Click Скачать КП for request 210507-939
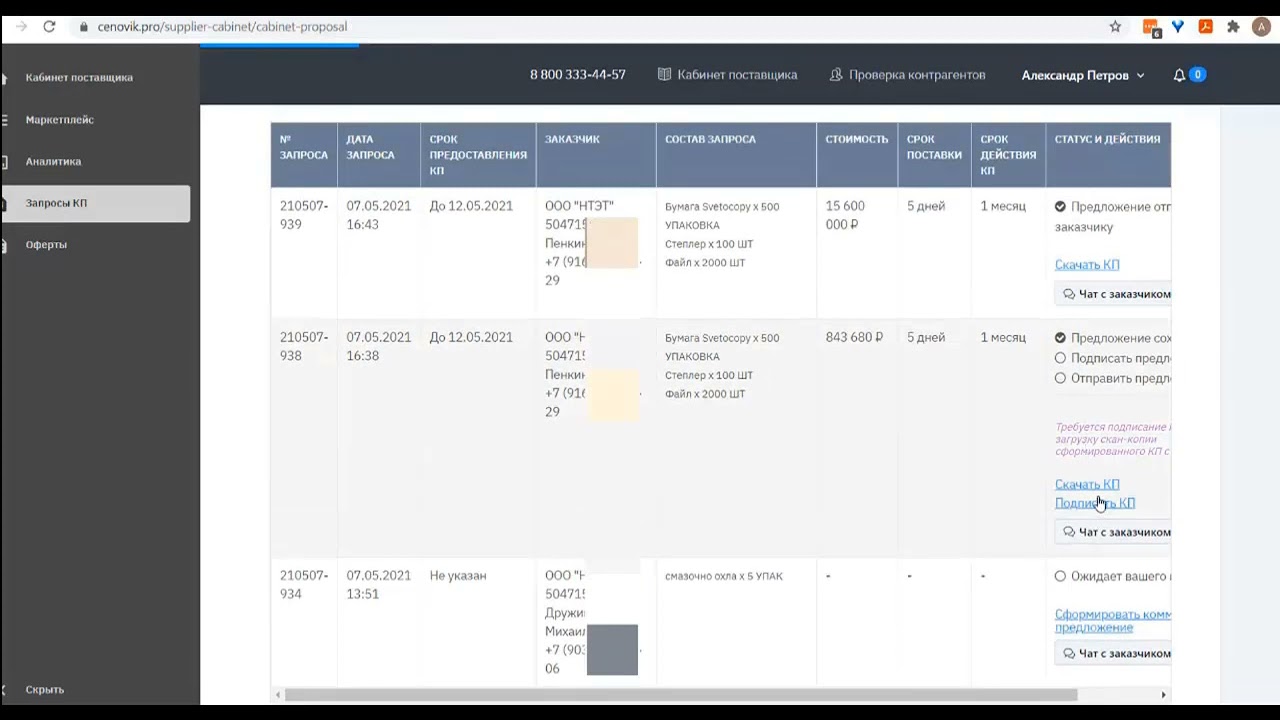The image size is (1280, 720). [1087, 265]
